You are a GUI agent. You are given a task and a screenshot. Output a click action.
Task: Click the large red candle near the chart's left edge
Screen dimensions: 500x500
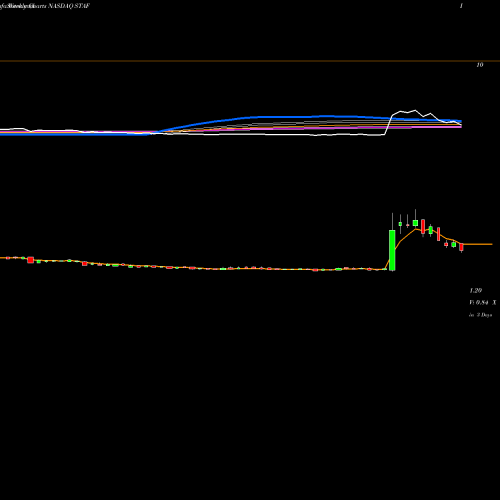pyautogui.click(x=31, y=260)
